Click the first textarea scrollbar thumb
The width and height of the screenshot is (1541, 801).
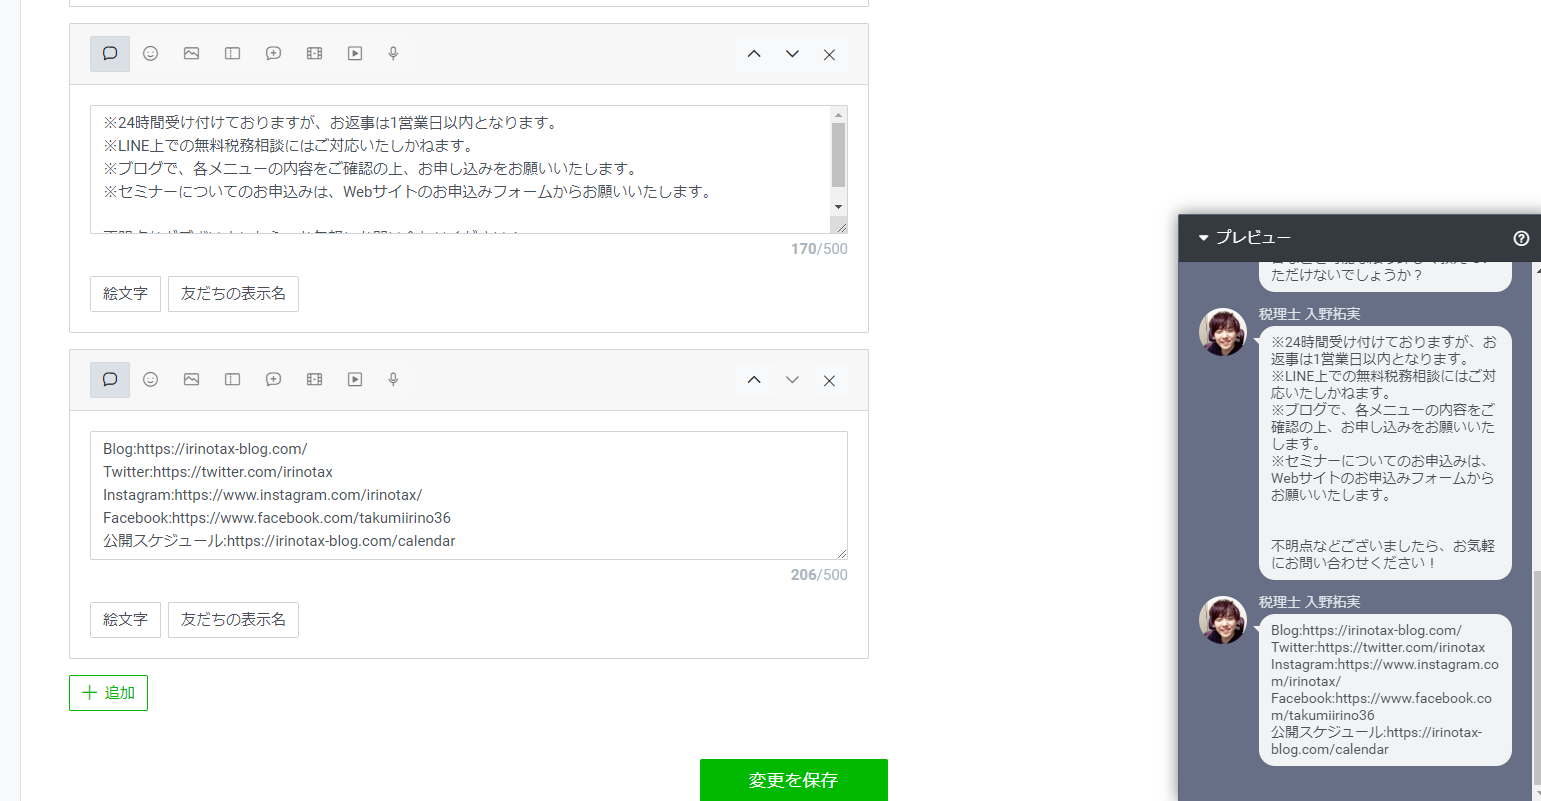point(839,155)
